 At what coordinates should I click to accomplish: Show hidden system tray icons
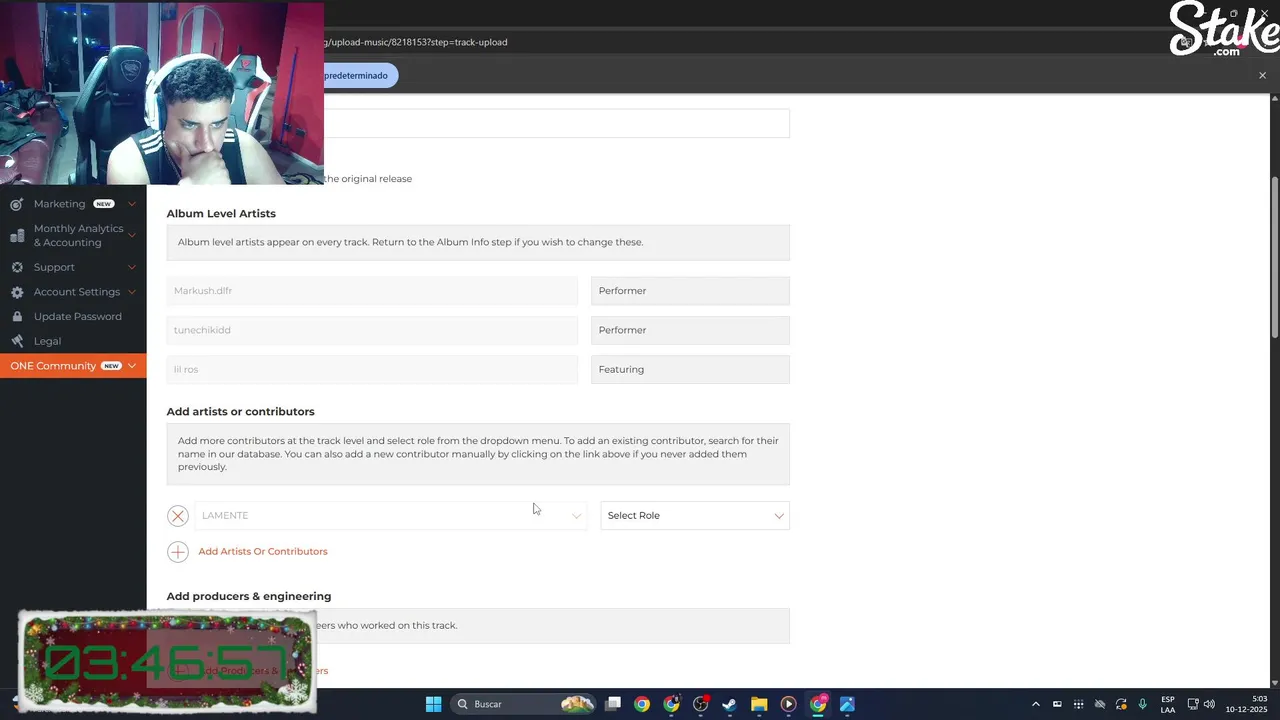tap(1035, 704)
